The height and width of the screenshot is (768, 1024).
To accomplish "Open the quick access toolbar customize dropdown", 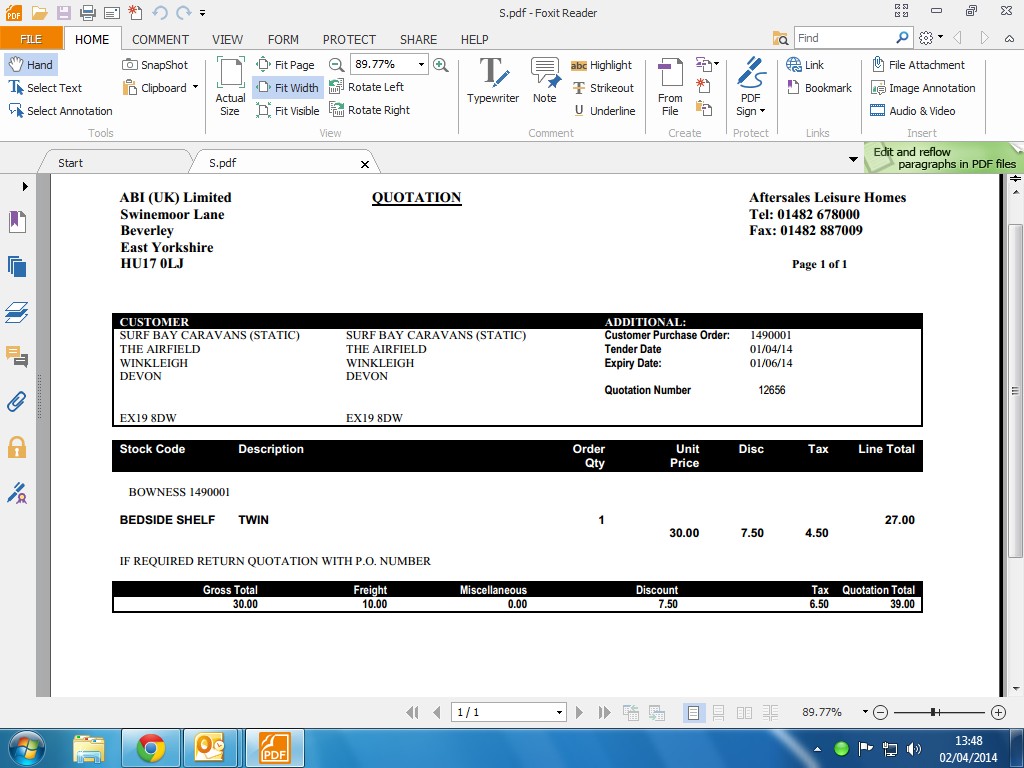I will tap(202, 12).
